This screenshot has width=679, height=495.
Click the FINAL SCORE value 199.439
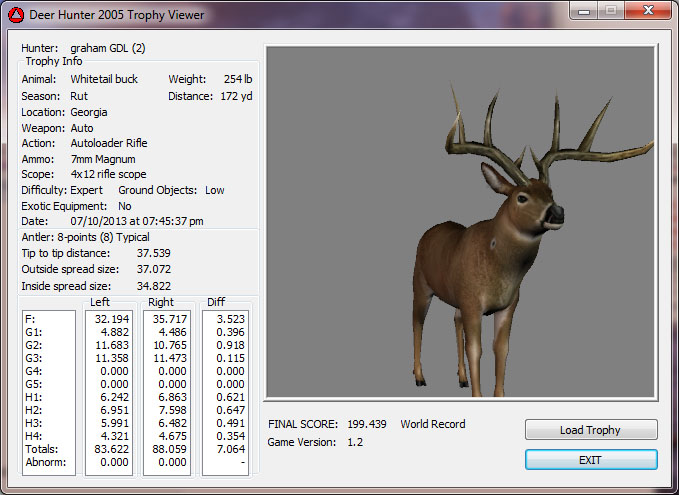368,424
